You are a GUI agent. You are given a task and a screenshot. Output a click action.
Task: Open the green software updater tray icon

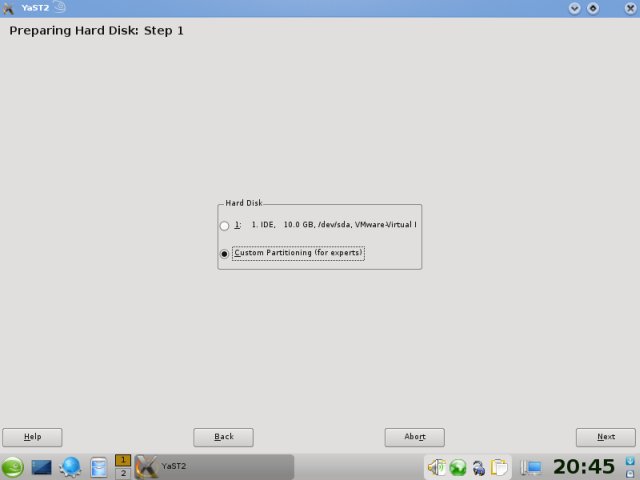pos(458,467)
